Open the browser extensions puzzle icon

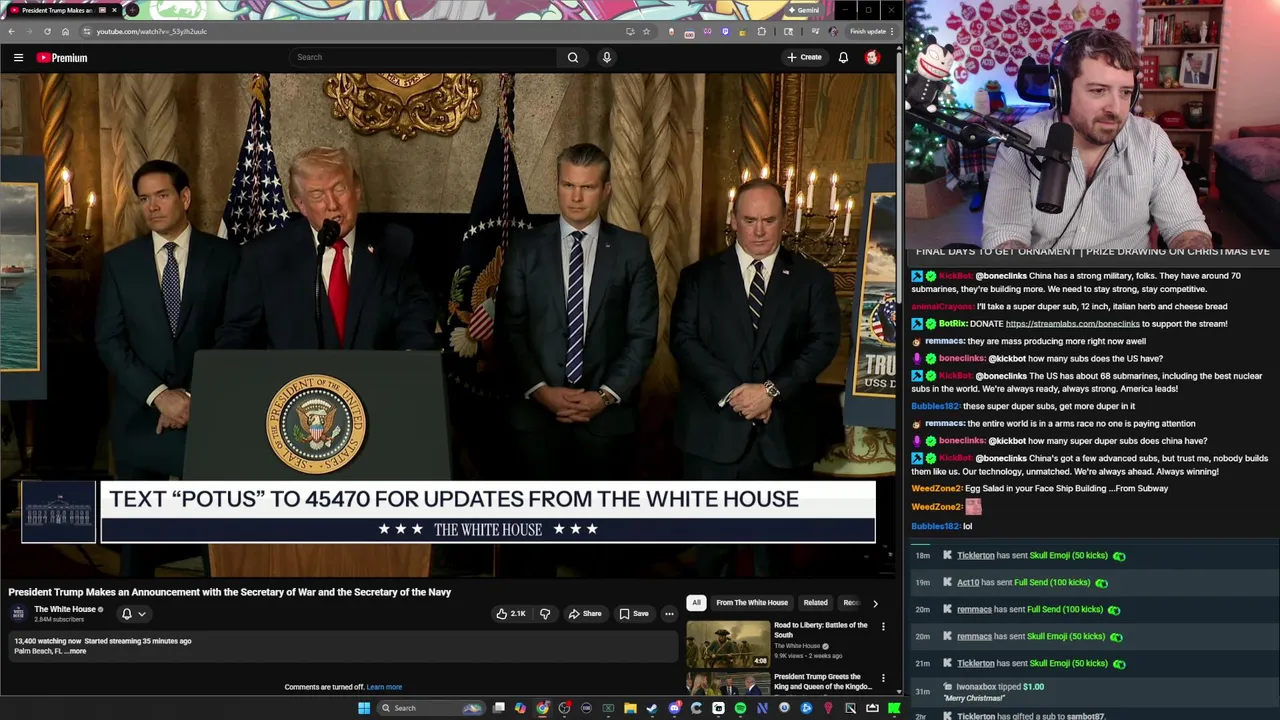(762, 31)
